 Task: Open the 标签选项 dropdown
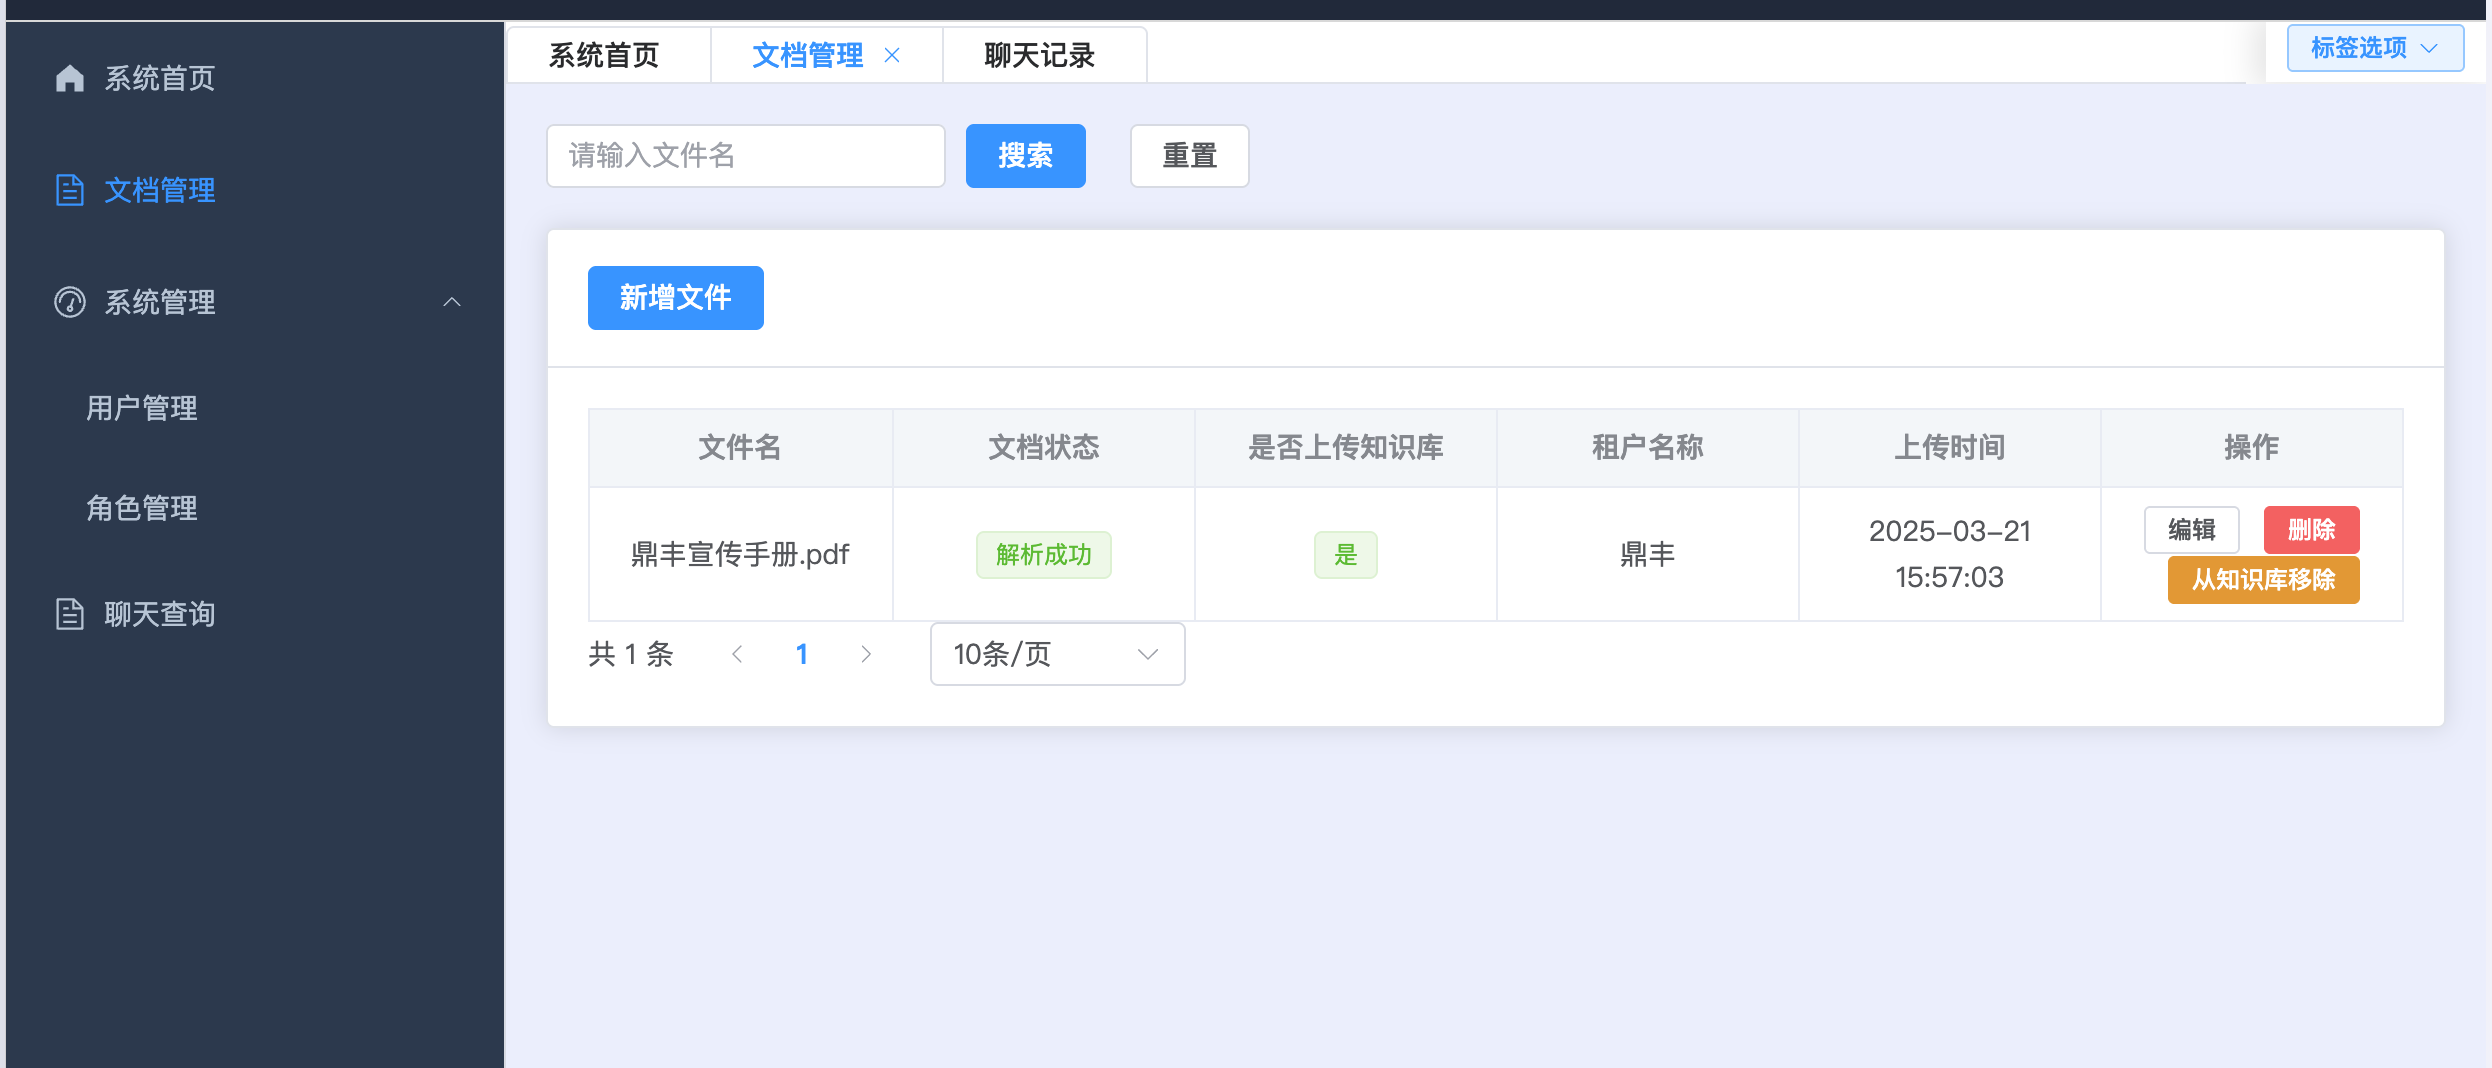[x=2373, y=47]
